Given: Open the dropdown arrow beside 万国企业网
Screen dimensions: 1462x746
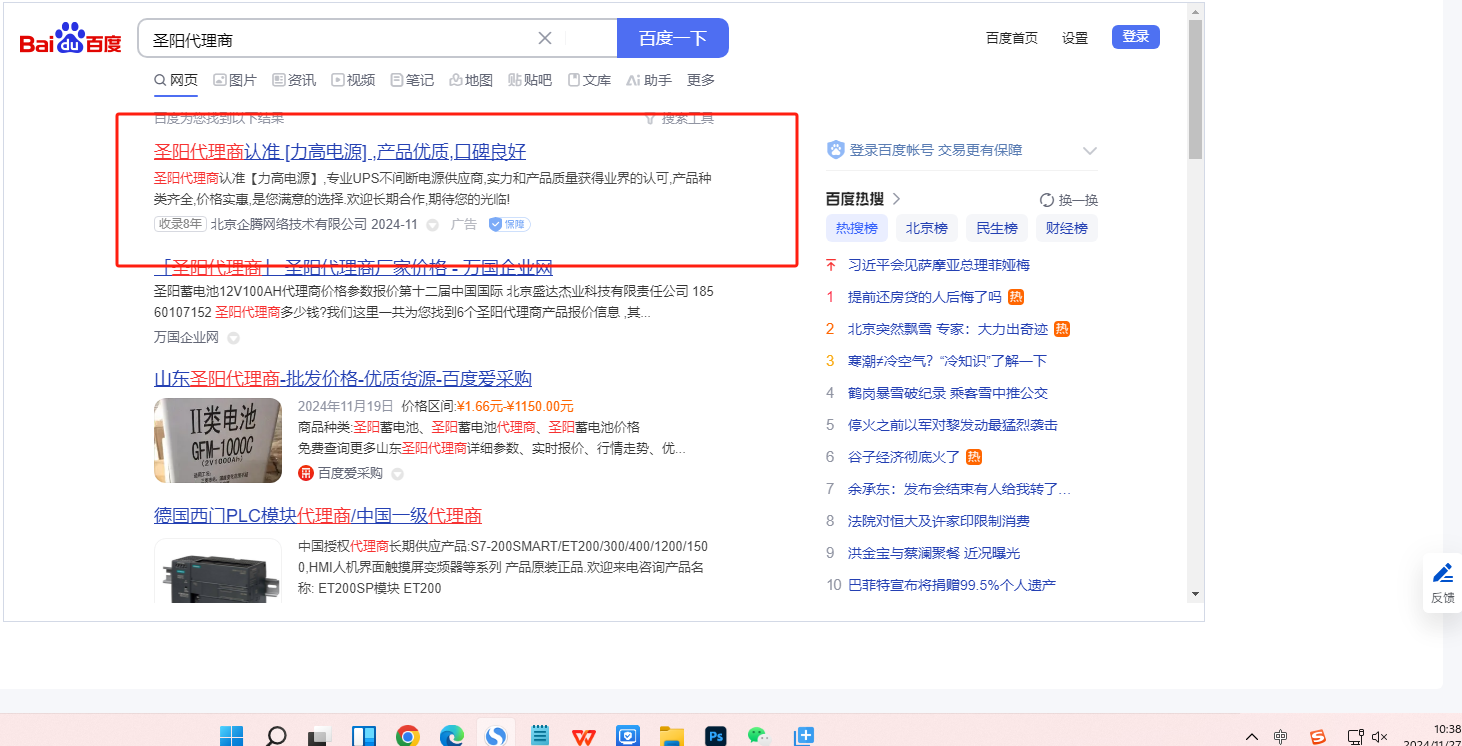Looking at the screenshot, I should click(233, 338).
